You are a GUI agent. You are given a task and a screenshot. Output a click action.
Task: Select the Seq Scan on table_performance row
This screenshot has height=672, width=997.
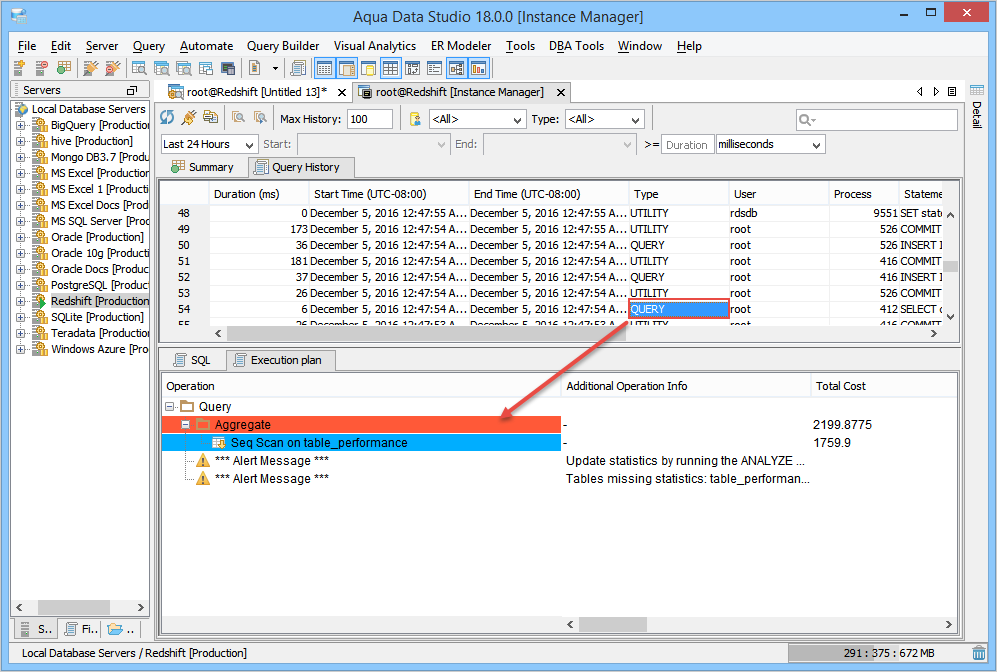361,442
